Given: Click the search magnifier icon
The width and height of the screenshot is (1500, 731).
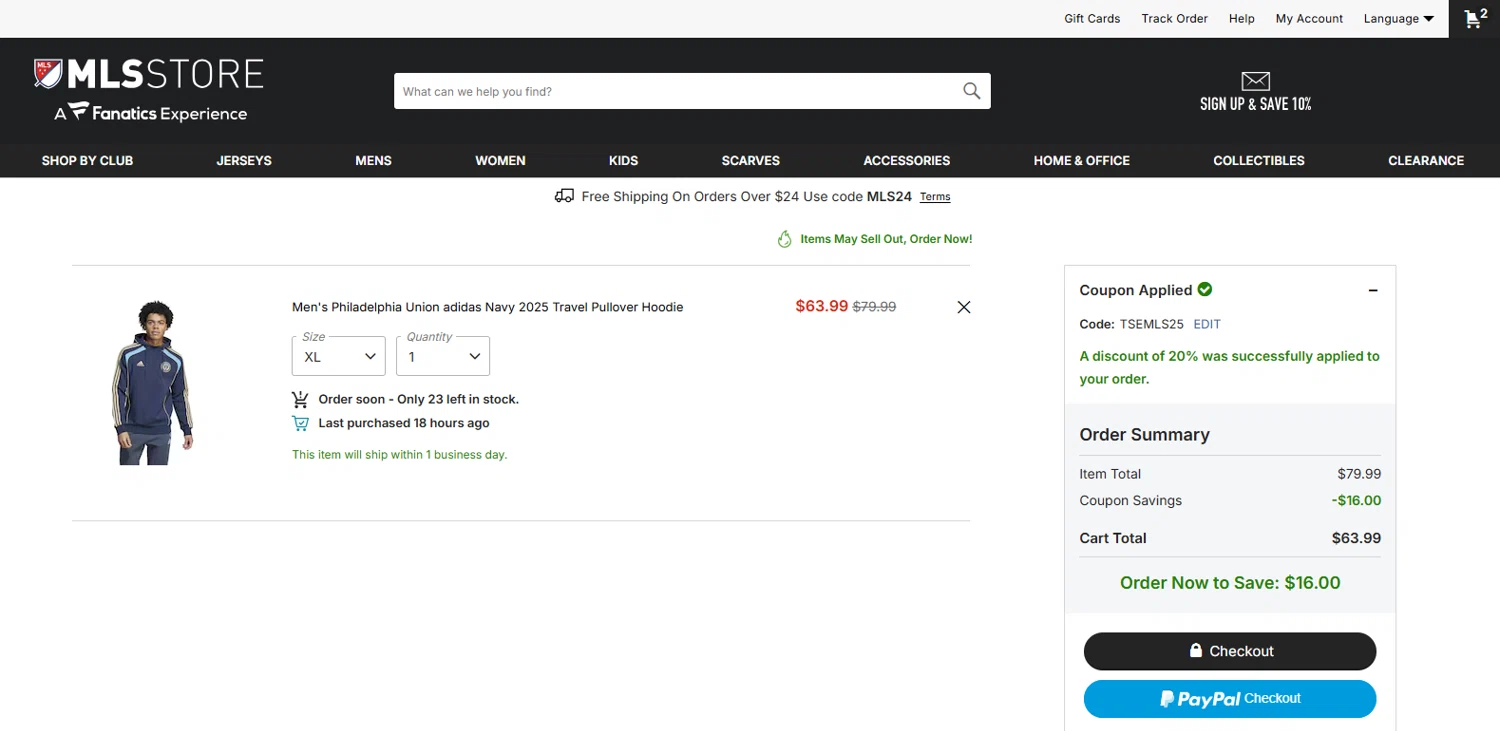Looking at the screenshot, I should click(971, 91).
